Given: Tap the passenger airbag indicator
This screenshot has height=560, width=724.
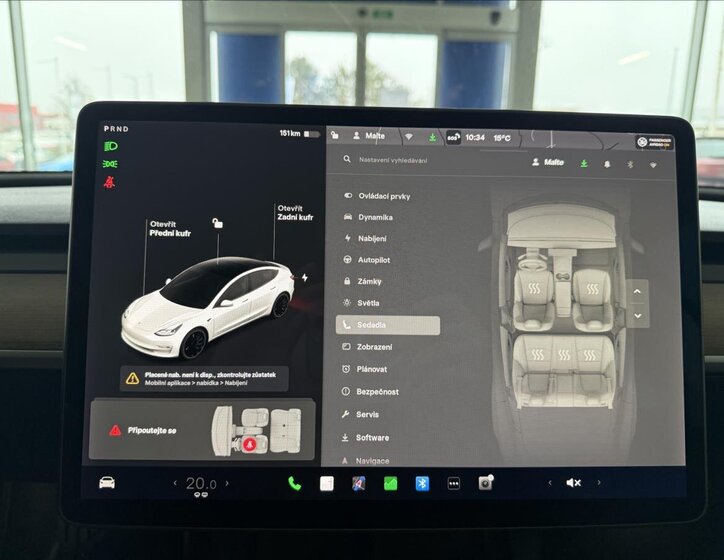Looking at the screenshot, I should point(654,142).
